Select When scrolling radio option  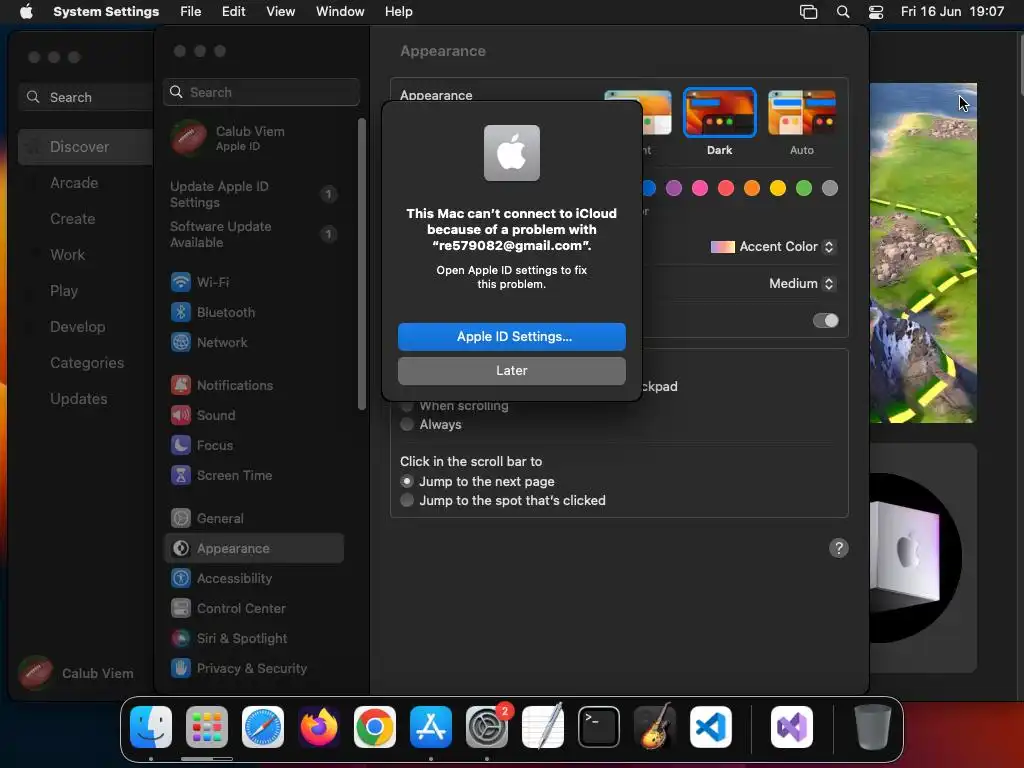coord(407,406)
